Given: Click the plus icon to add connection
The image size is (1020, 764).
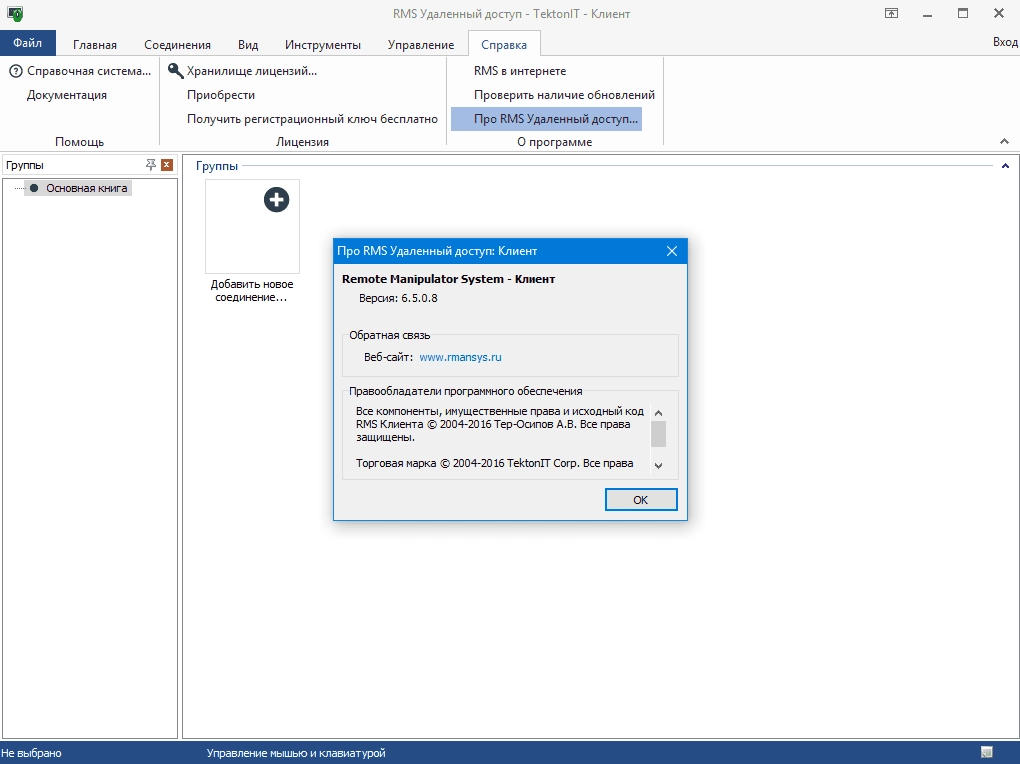Looking at the screenshot, I should (x=276, y=200).
